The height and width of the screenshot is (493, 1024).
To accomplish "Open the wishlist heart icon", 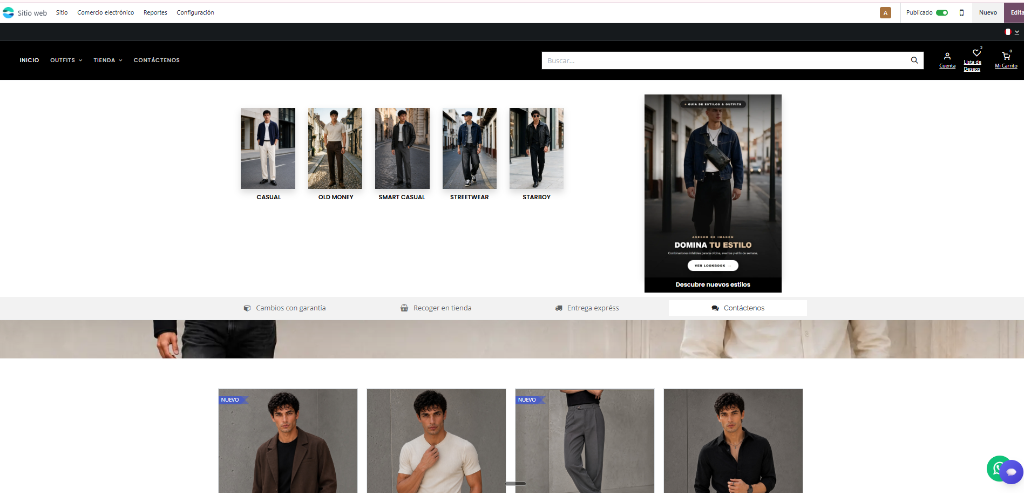I will [x=976, y=53].
